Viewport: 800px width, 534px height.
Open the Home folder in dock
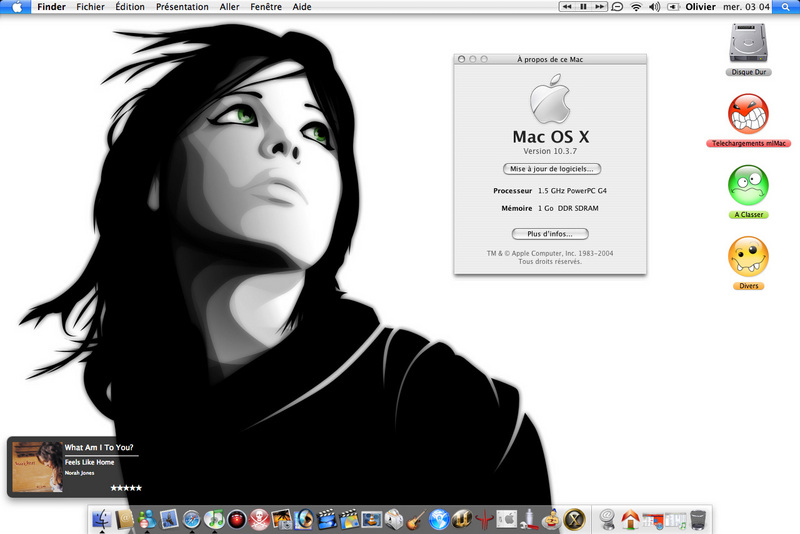[x=630, y=520]
